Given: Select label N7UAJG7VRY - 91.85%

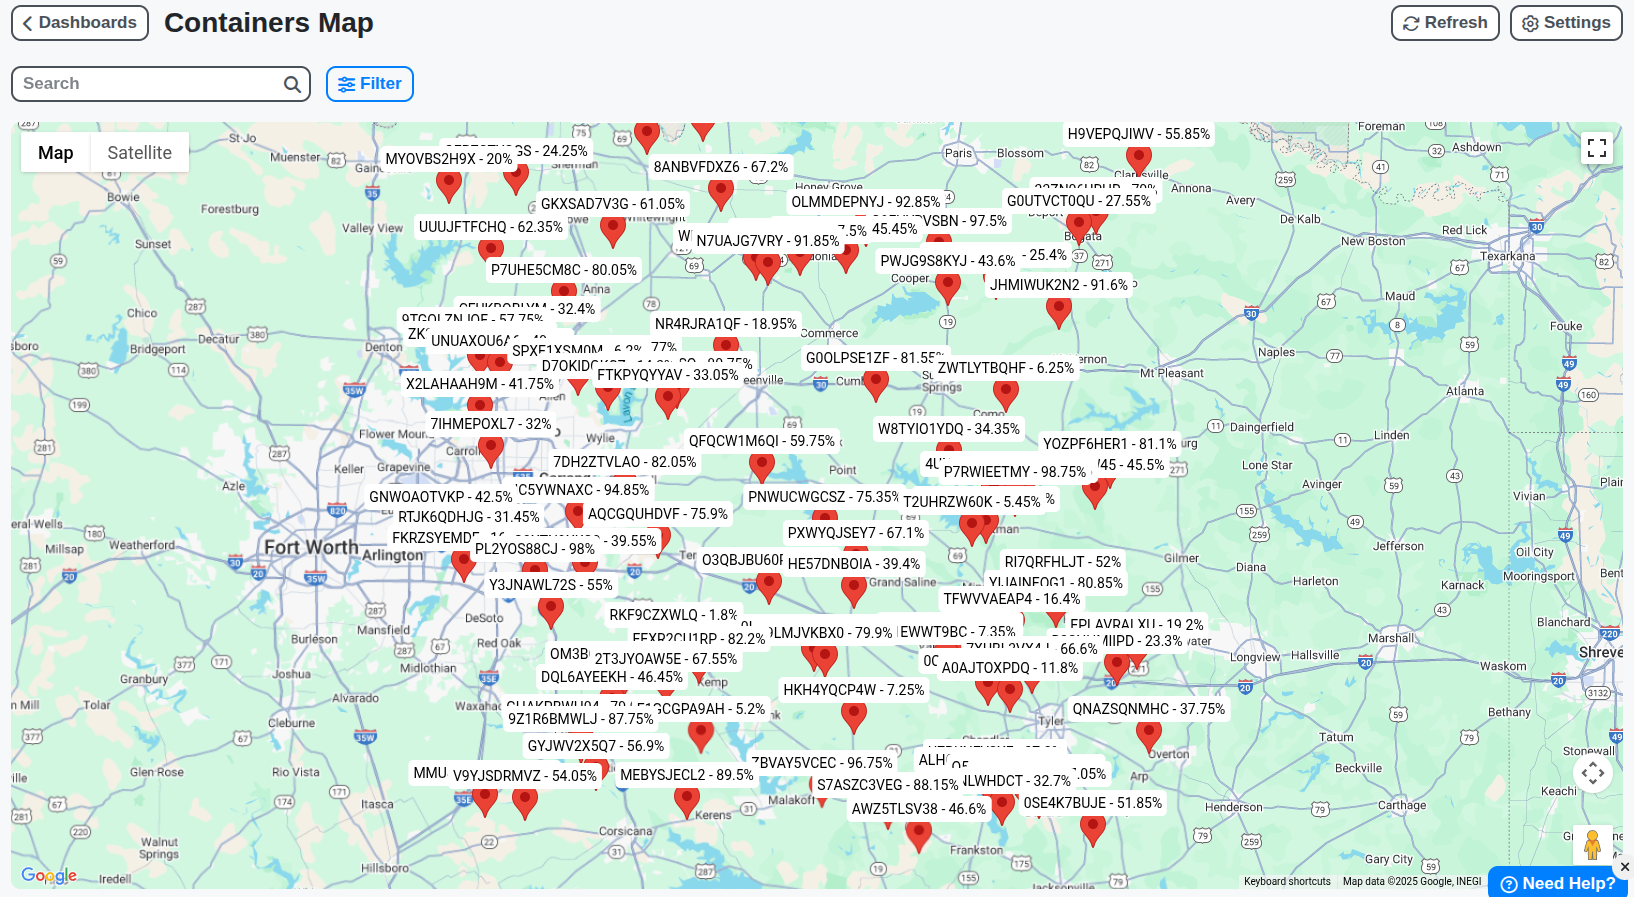Looking at the screenshot, I should [768, 241].
